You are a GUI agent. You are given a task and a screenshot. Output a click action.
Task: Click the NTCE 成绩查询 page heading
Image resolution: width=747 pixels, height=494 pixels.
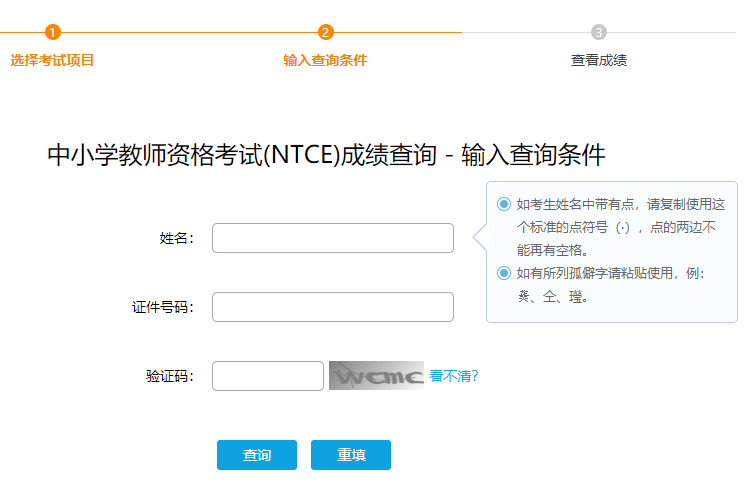coord(326,154)
